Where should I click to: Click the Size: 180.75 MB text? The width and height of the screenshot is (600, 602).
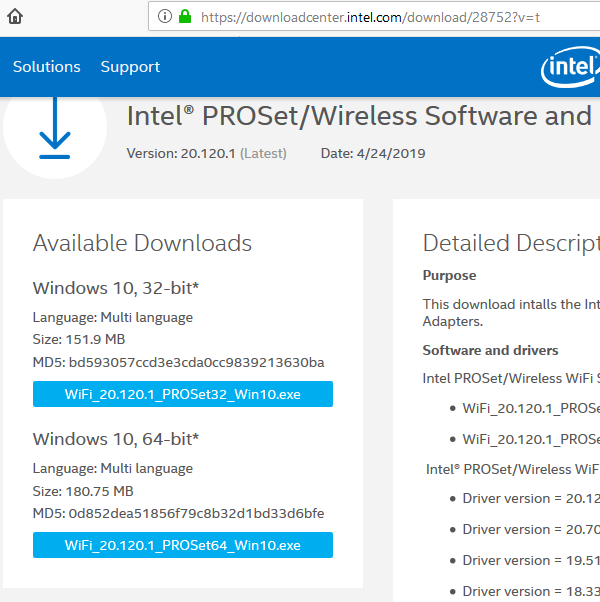(x=83, y=491)
